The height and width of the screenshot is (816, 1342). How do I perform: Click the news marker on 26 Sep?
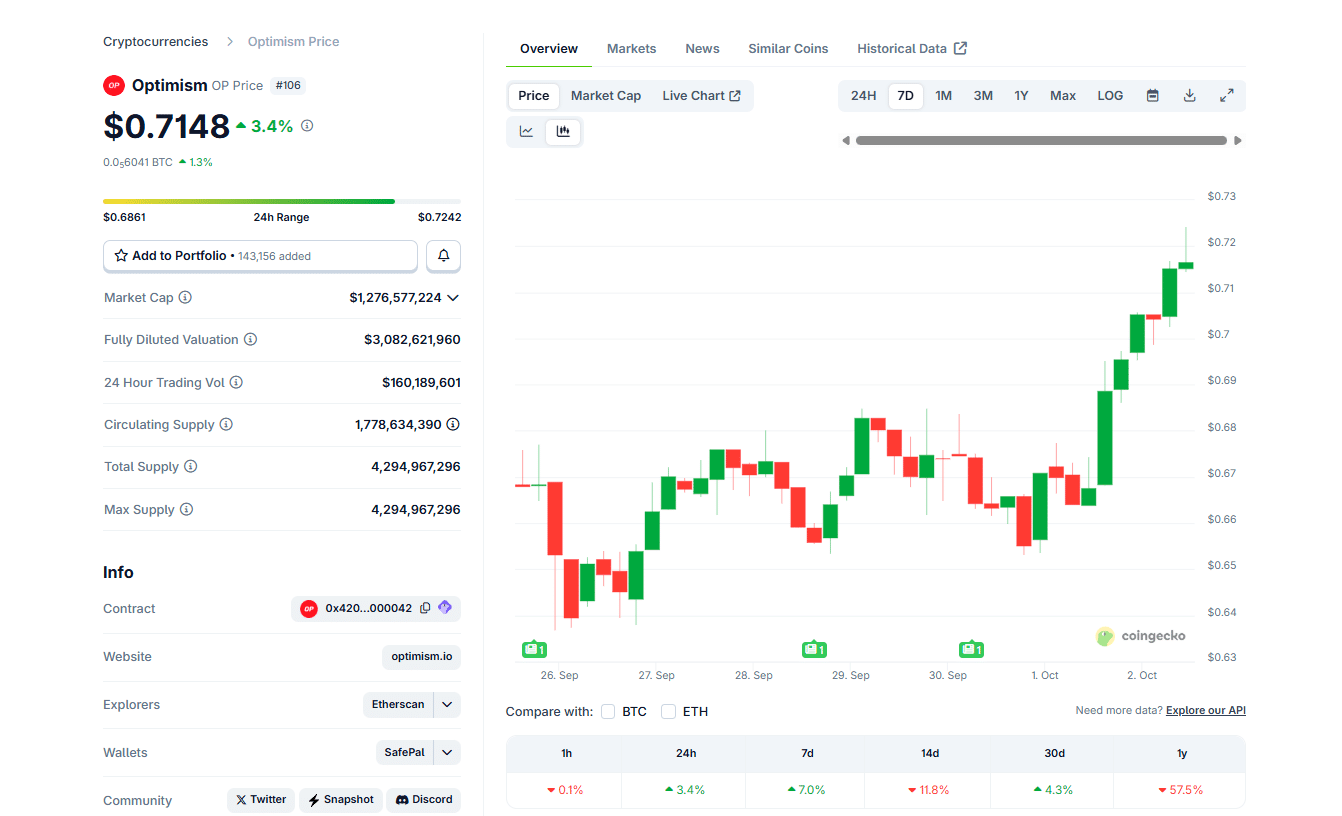point(535,650)
